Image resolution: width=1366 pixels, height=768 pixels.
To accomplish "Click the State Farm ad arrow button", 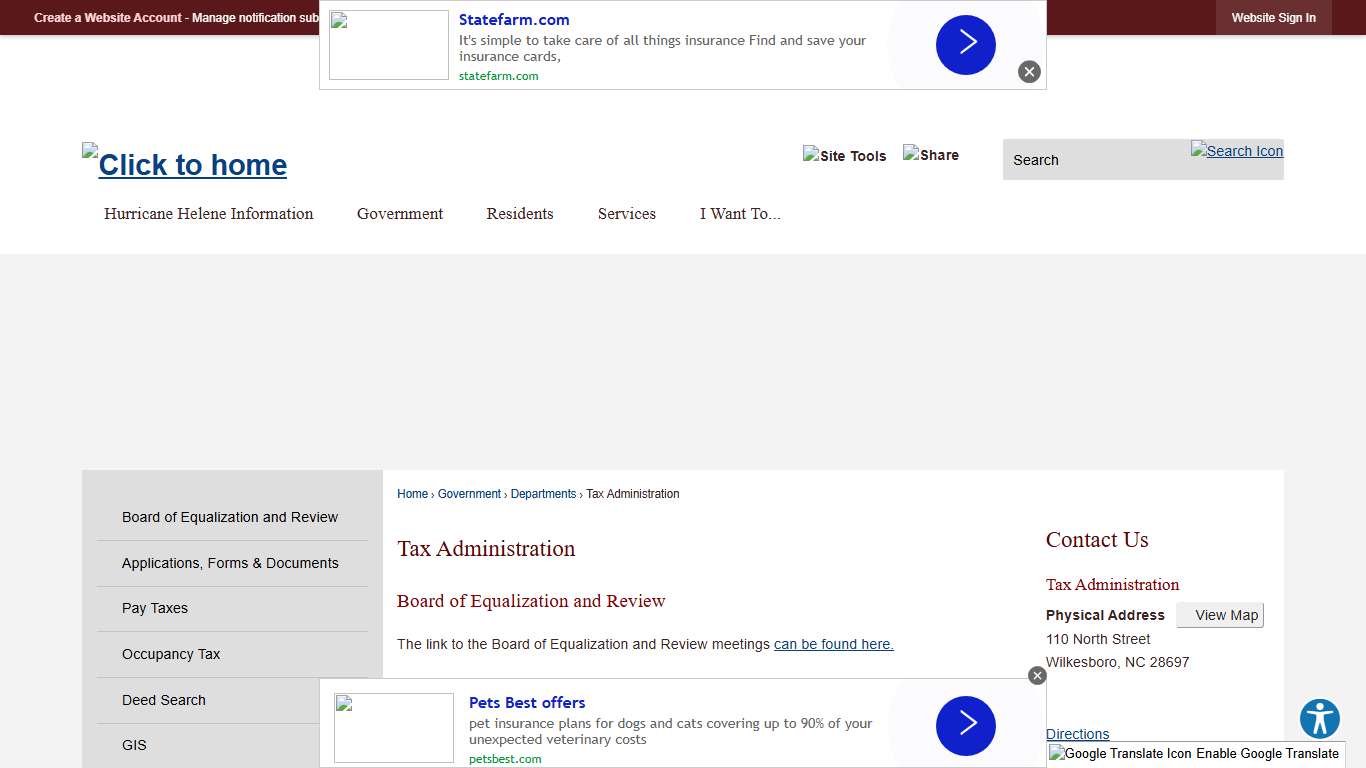I will pos(965,45).
